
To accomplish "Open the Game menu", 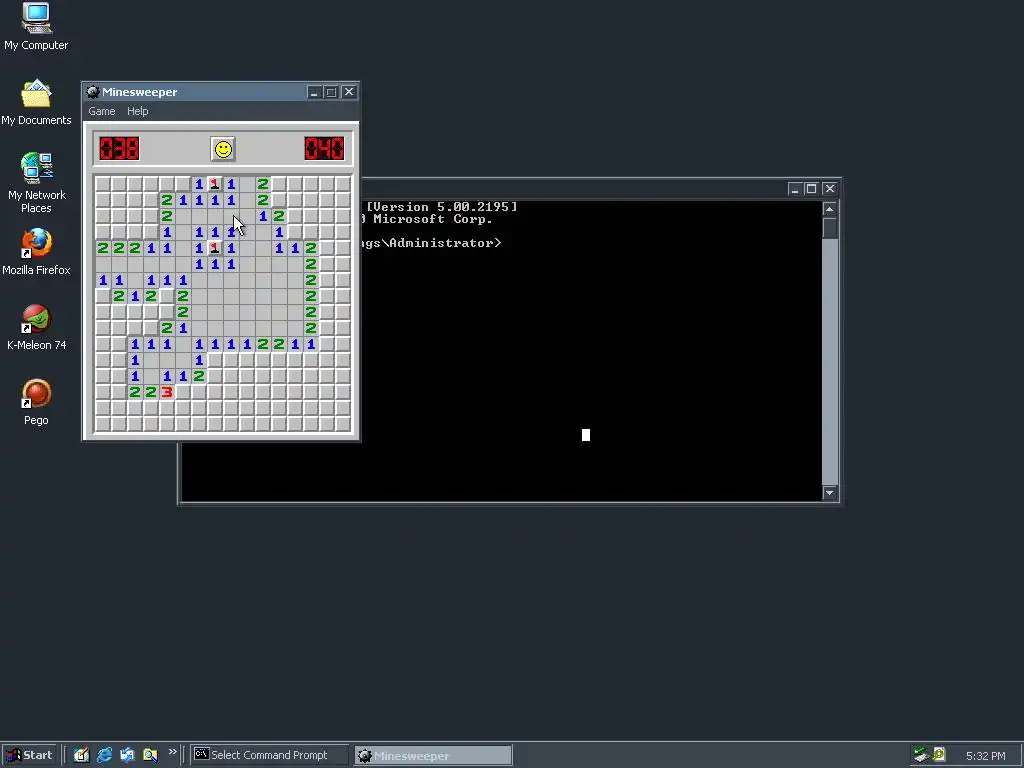I will pyautogui.click(x=102, y=111).
